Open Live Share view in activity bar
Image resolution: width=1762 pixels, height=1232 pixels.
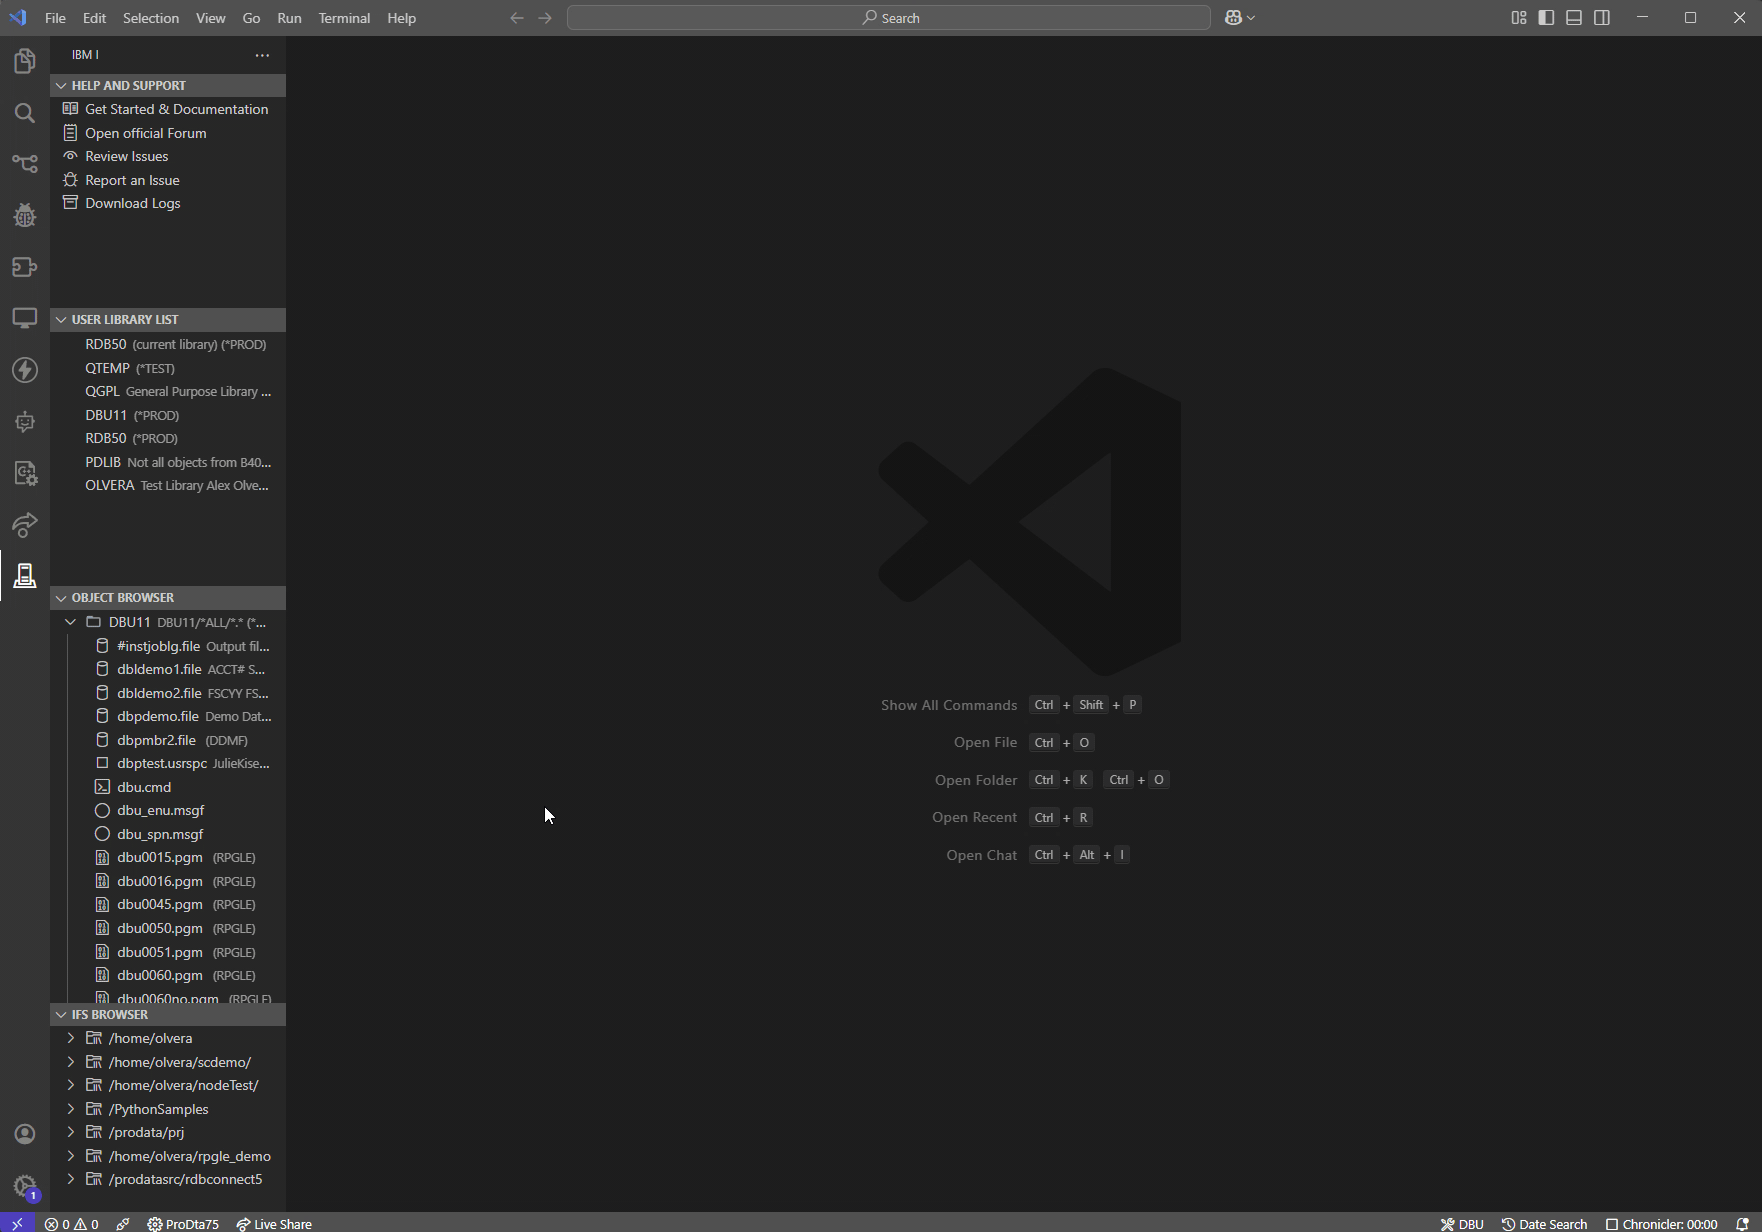[25, 524]
